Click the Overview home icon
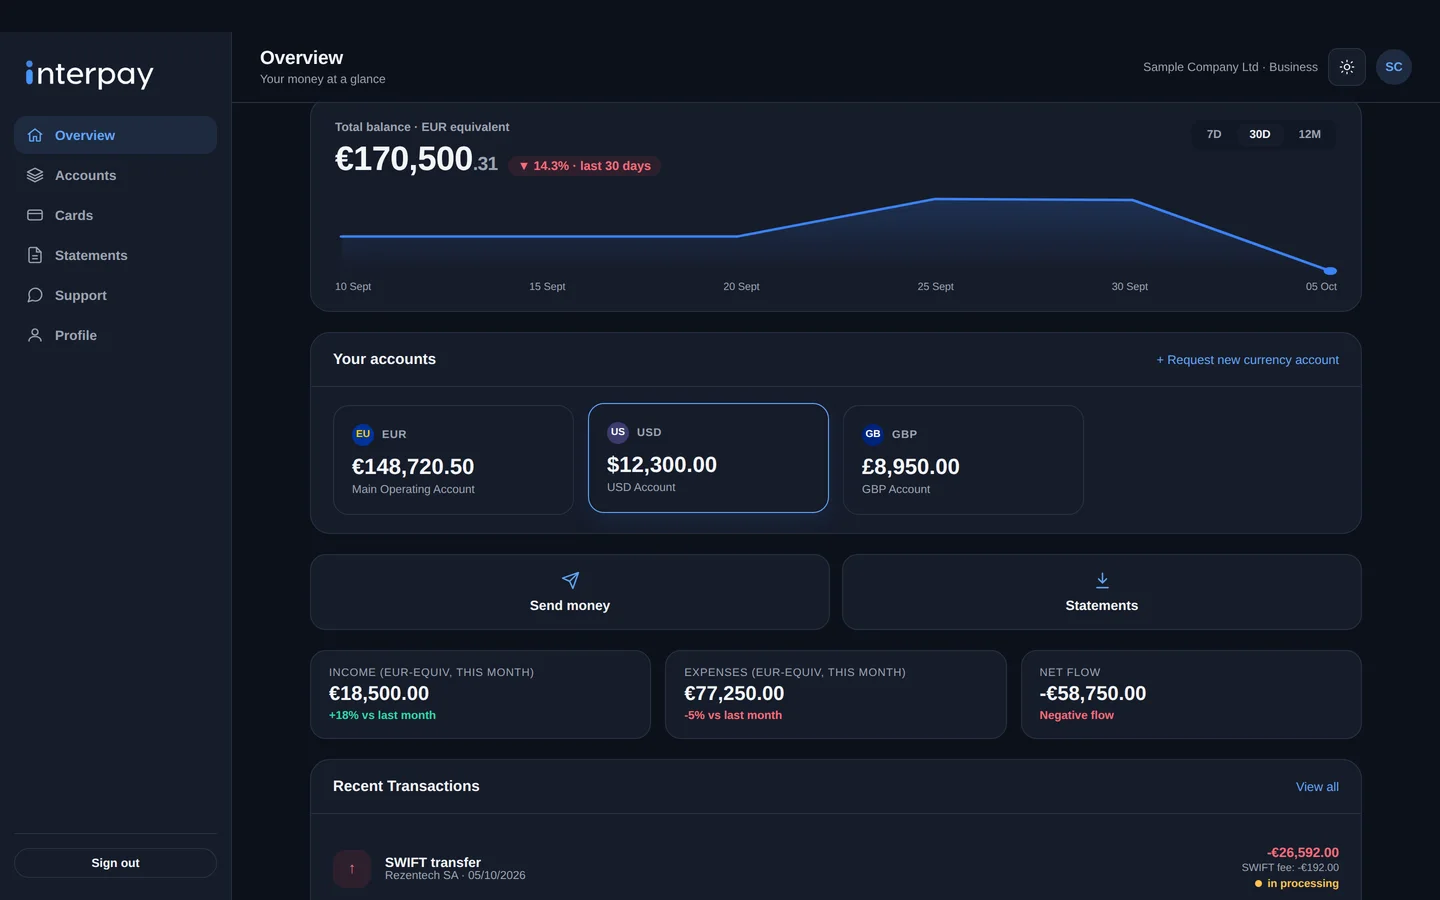The width and height of the screenshot is (1440, 900). [35, 135]
